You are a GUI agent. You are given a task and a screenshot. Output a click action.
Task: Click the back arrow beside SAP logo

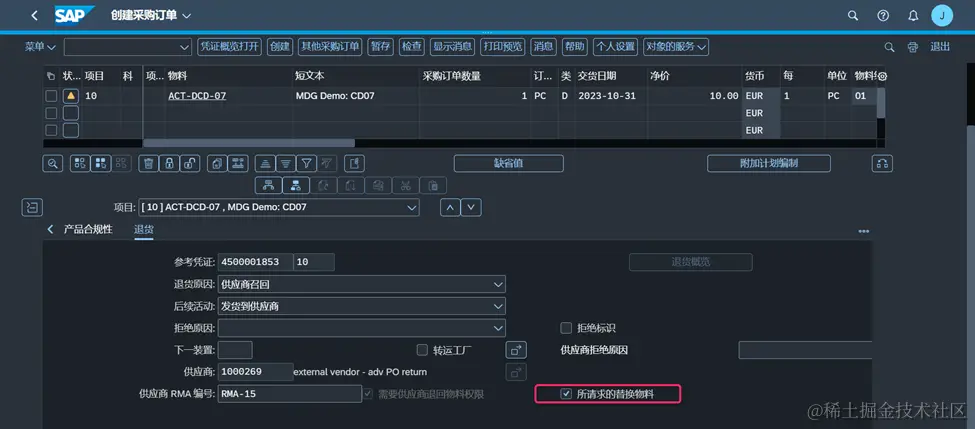[x=34, y=16]
